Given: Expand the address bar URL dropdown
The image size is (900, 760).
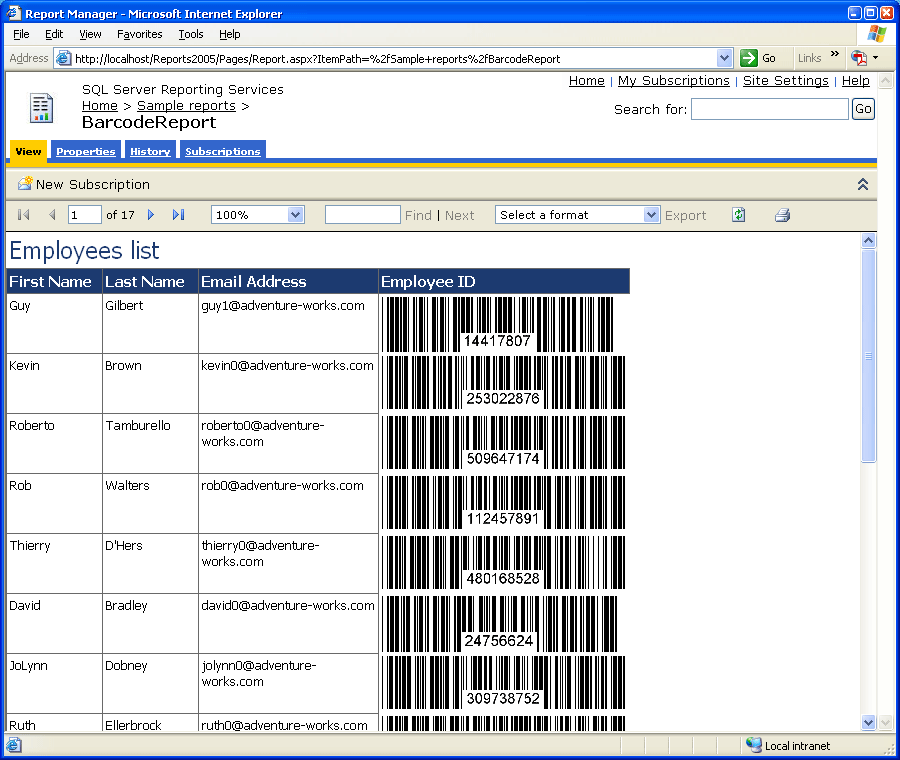Looking at the screenshot, I should click(725, 58).
